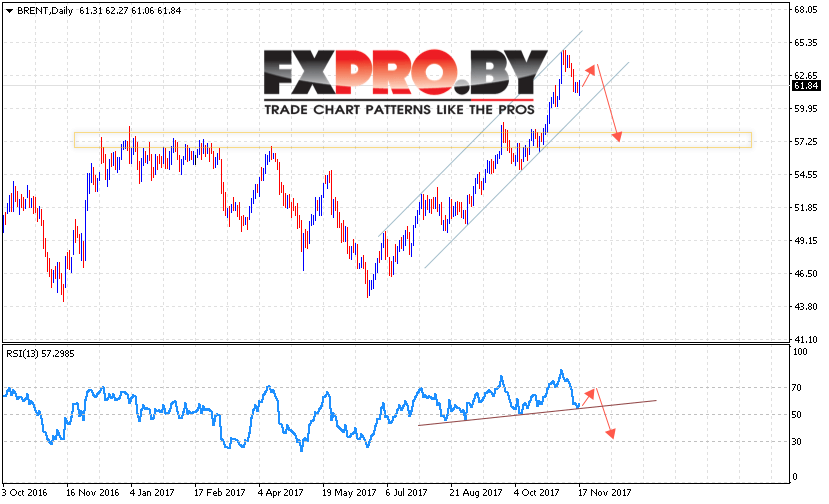Click the 21 Aug 2017 date label
Viewport: 829px width, 504px height.
tap(476, 493)
